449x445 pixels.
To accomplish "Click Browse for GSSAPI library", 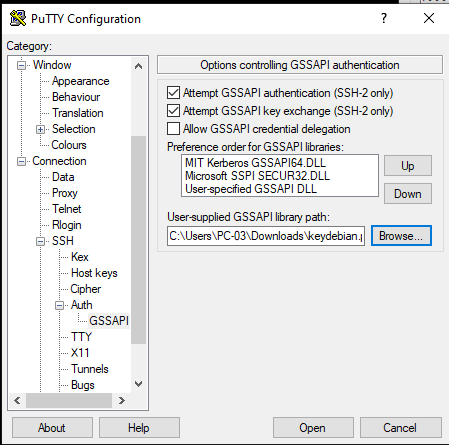I will click(x=401, y=236).
